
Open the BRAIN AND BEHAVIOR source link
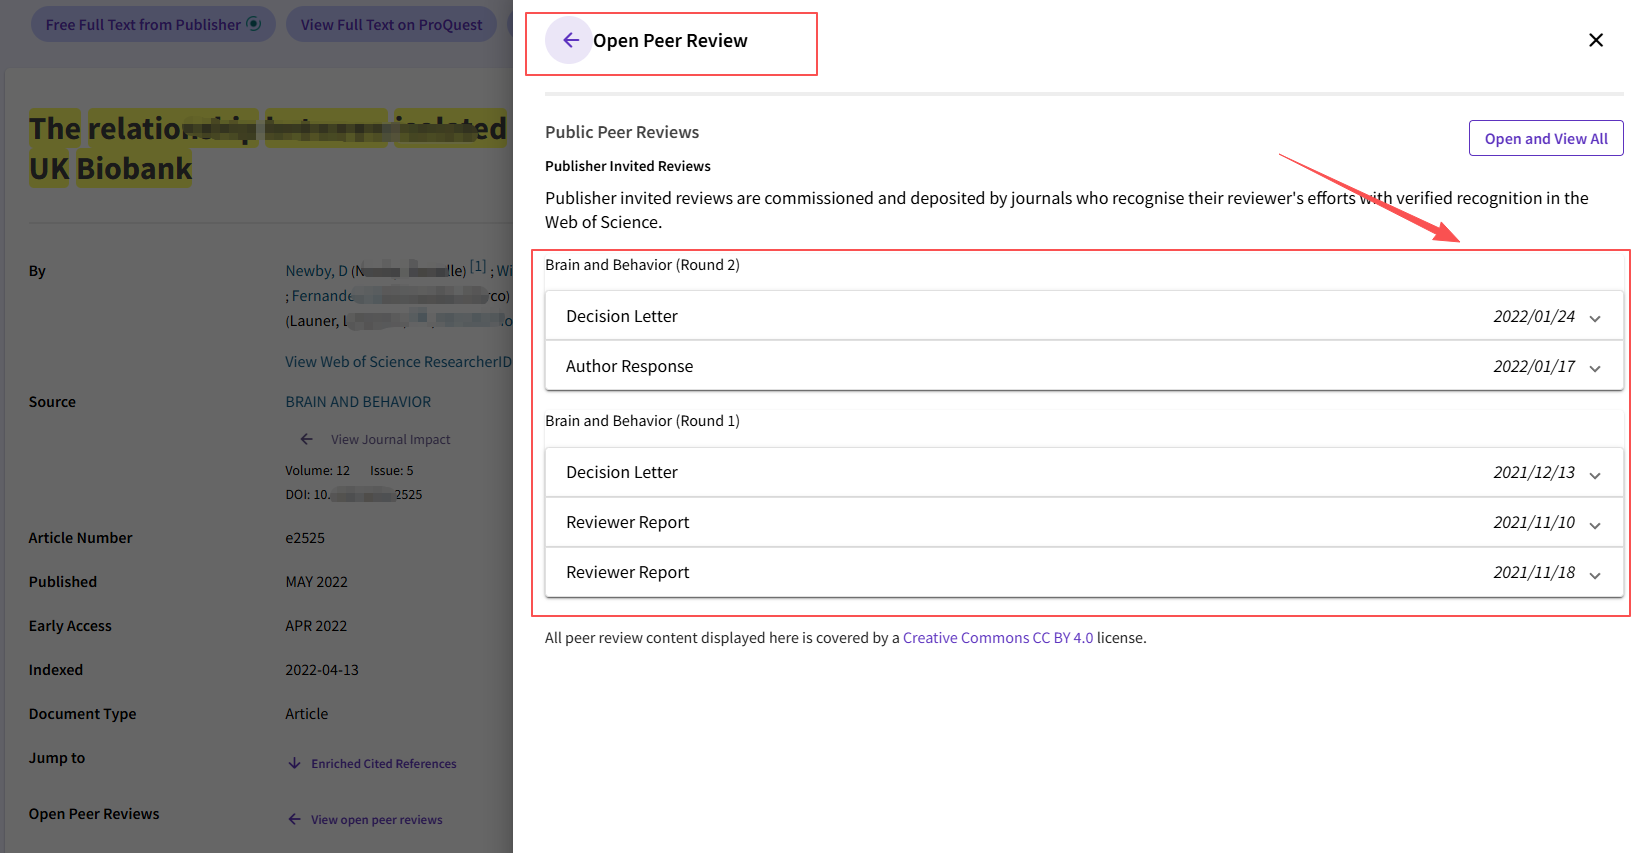(358, 402)
